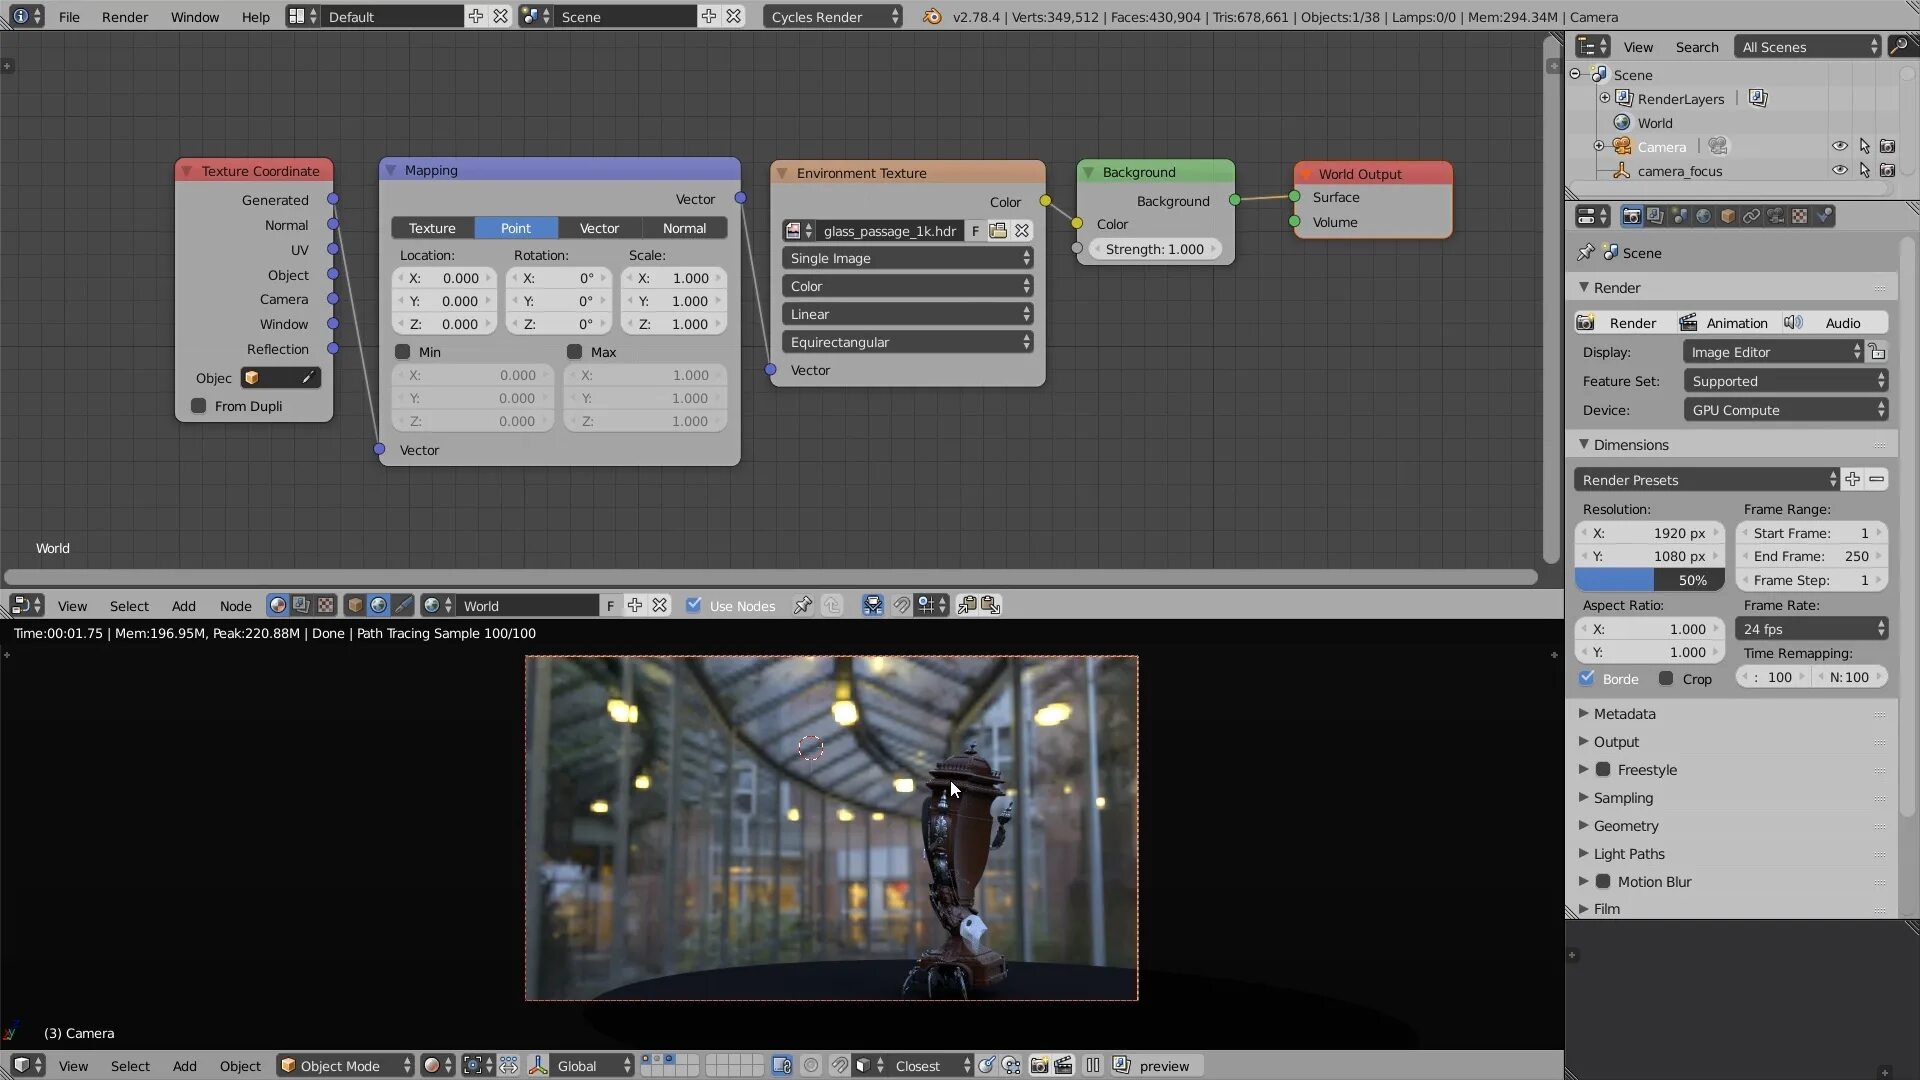Enable snap during transform (magnet icon)
The width and height of the screenshot is (1920, 1080).
901,605
